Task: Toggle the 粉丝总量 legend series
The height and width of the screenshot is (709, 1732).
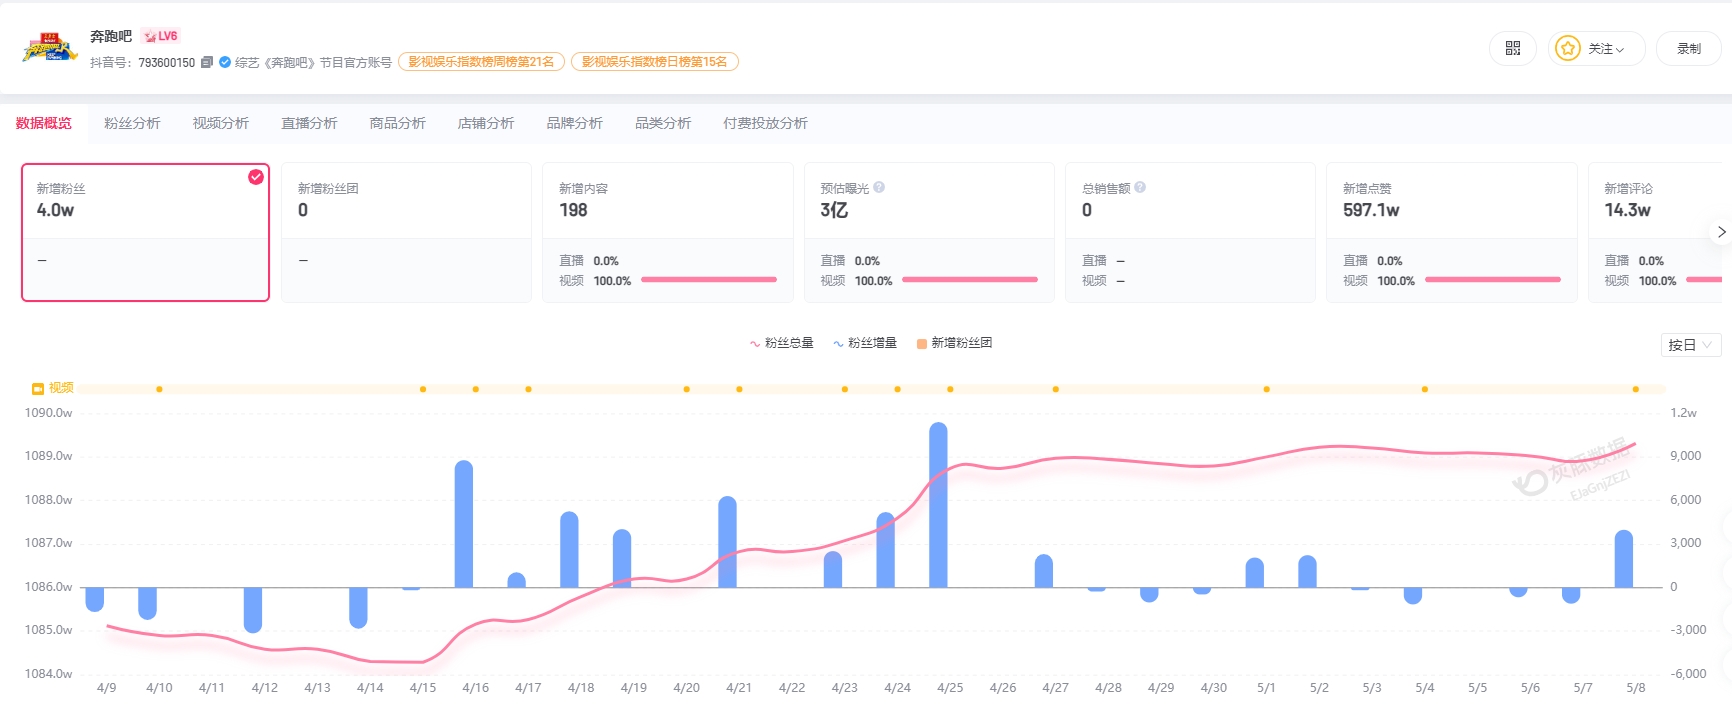Action: (x=781, y=343)
